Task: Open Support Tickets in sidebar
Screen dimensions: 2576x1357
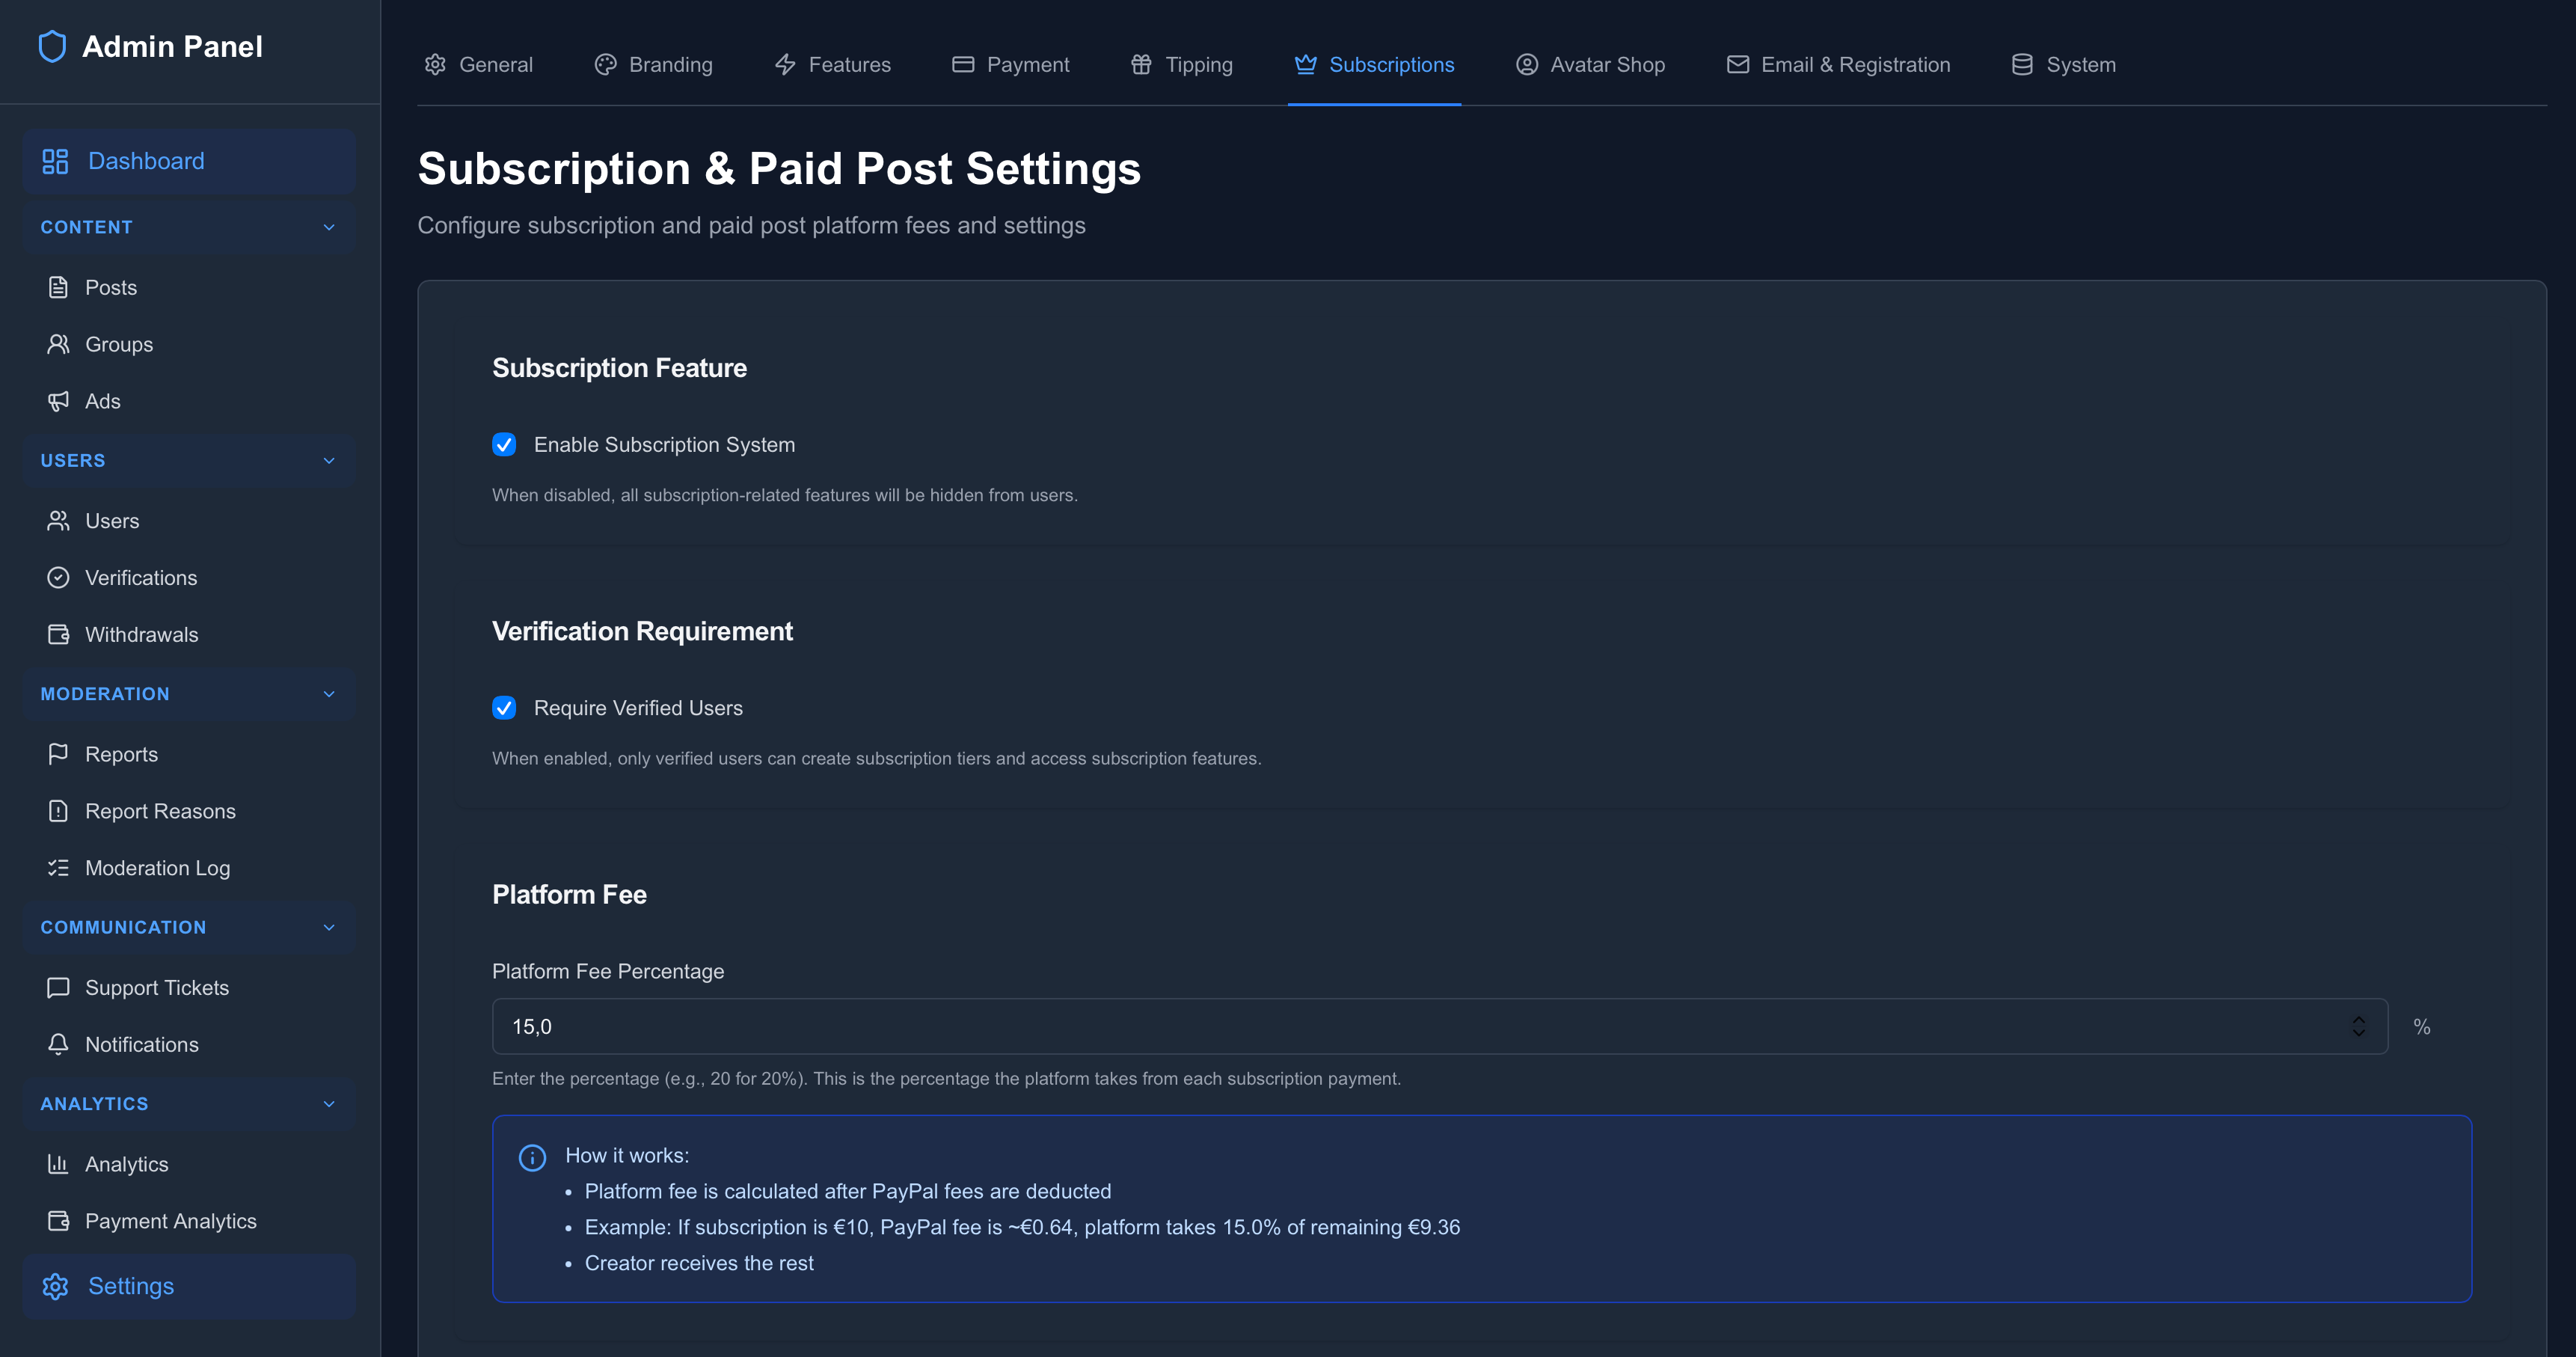Action: [156, 988]
